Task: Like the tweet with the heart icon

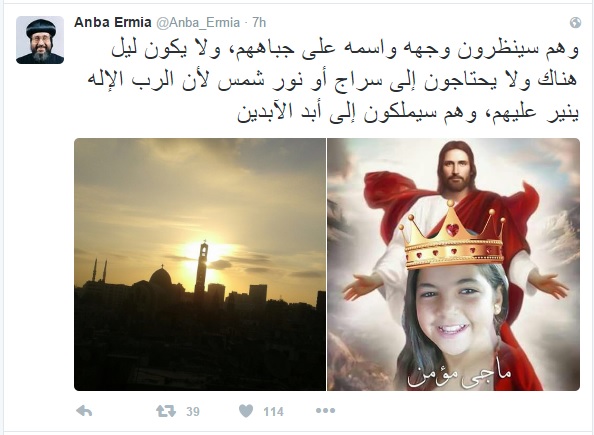Action: [246, 411]
